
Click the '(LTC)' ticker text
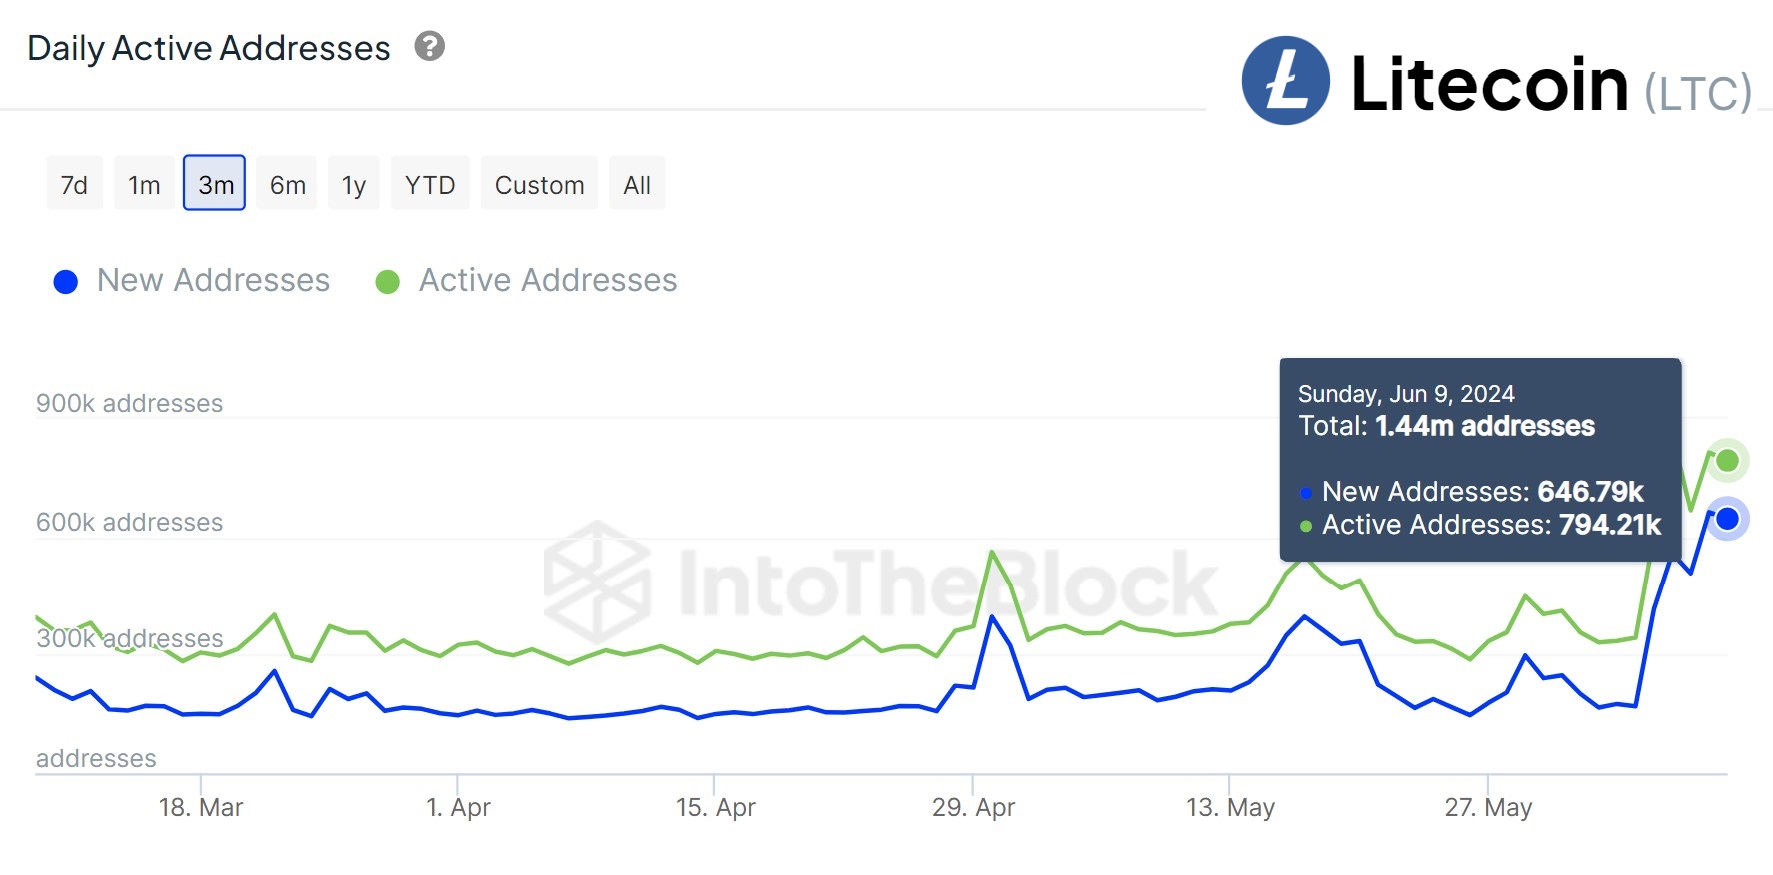tap(1698, 93)
